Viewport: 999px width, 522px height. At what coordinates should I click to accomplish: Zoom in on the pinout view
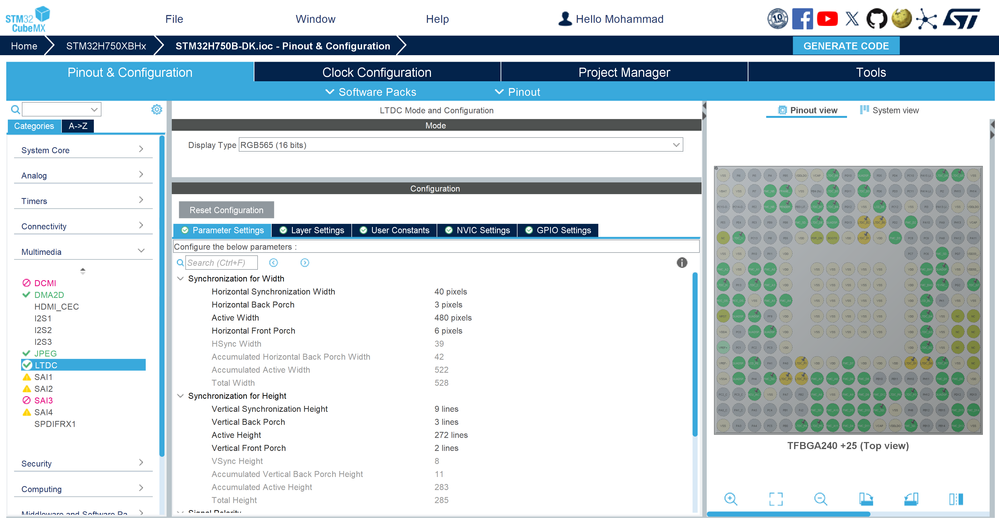click(731, 499)
